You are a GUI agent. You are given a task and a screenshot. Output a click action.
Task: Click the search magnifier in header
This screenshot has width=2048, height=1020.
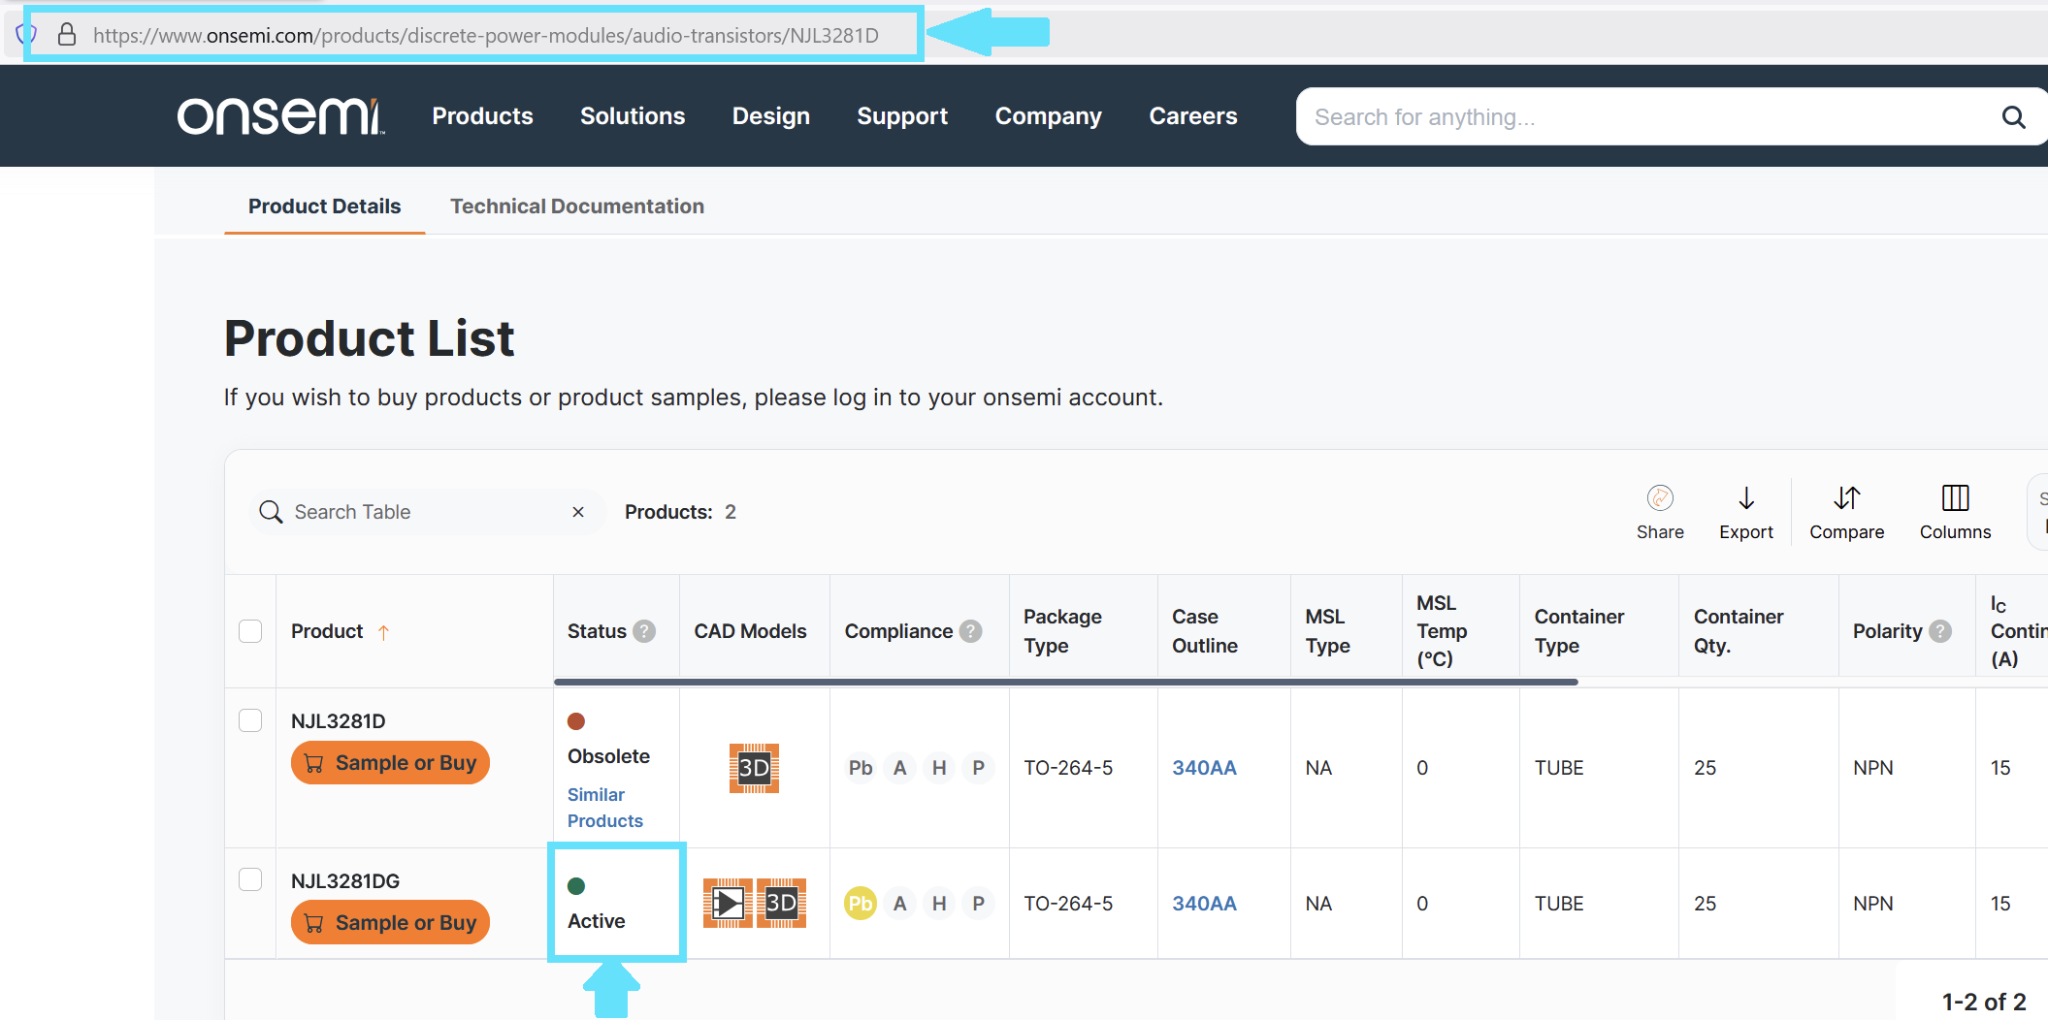coord(2013,117)
